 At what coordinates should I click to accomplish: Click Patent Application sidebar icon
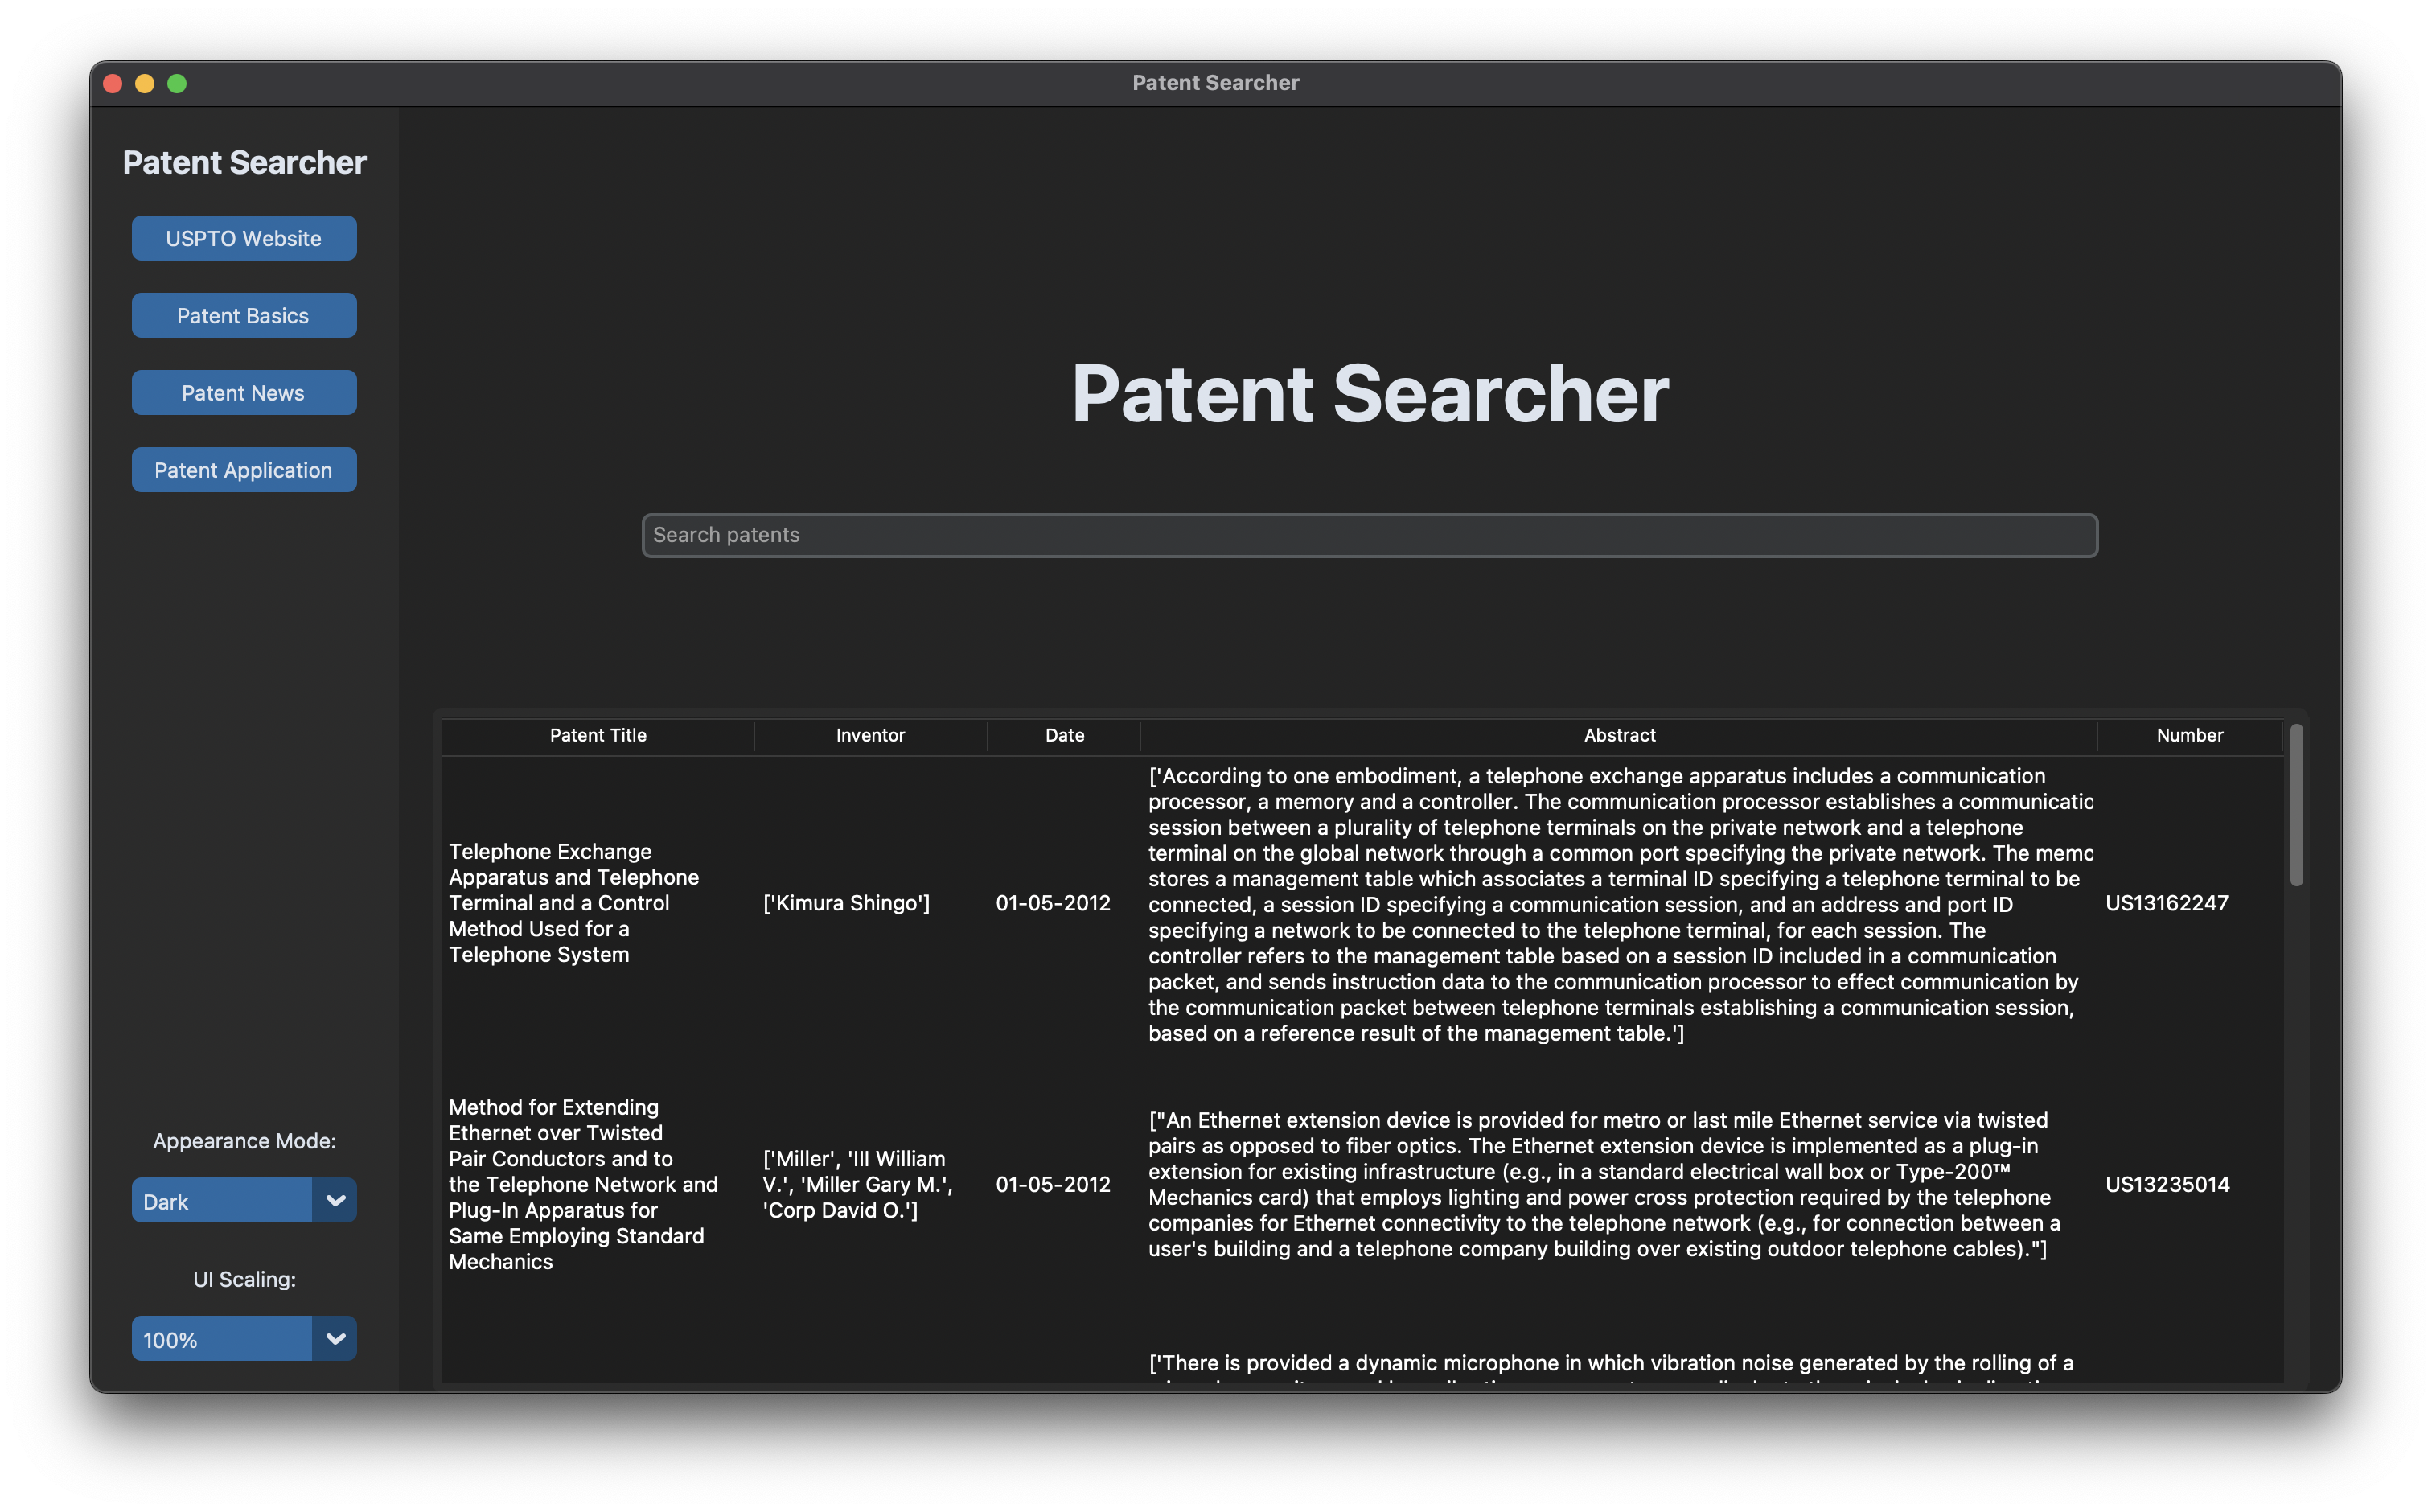coord(242,469)
